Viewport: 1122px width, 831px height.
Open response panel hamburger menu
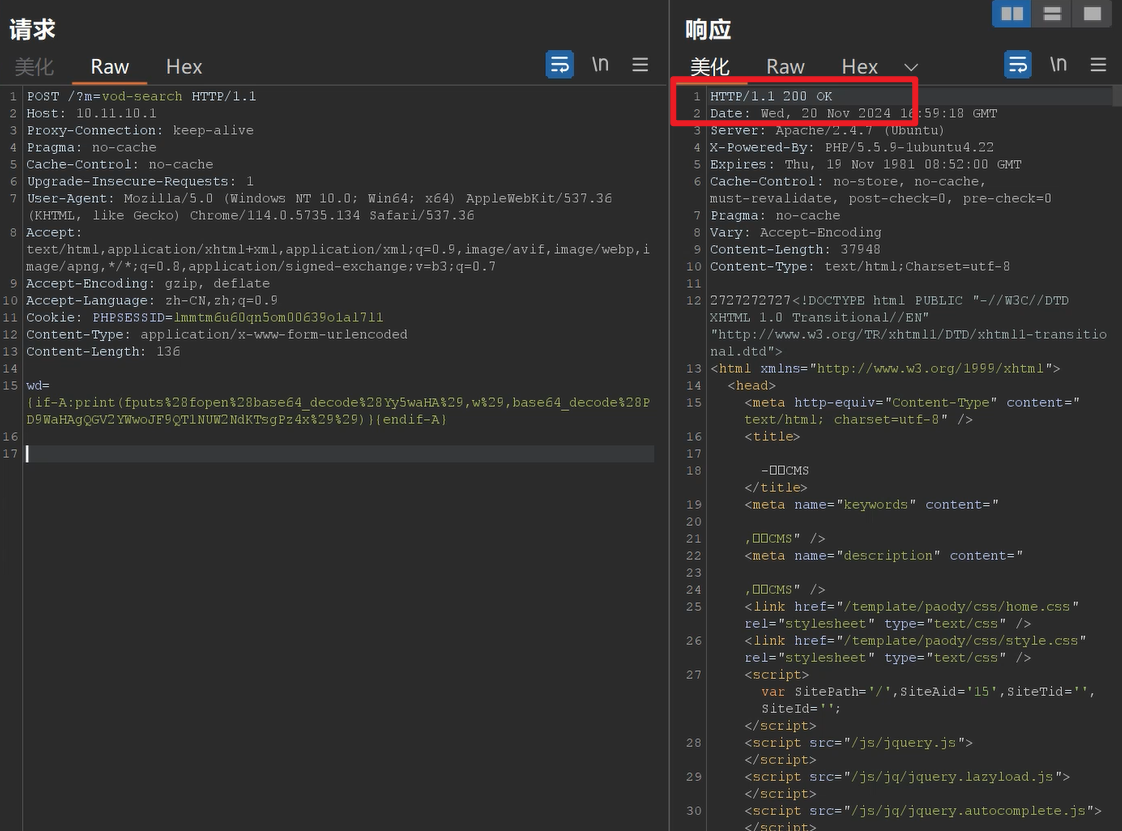point(1098,65)
